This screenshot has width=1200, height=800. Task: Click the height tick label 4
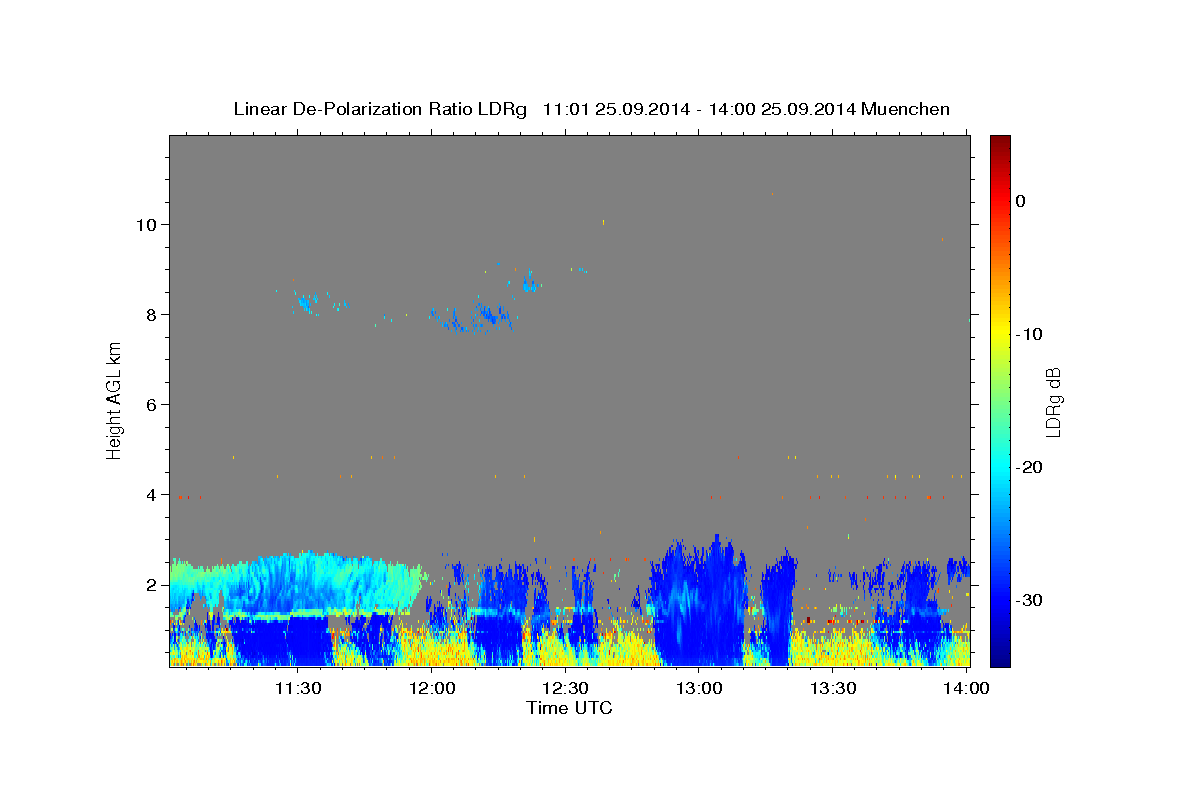coord(152,494)
